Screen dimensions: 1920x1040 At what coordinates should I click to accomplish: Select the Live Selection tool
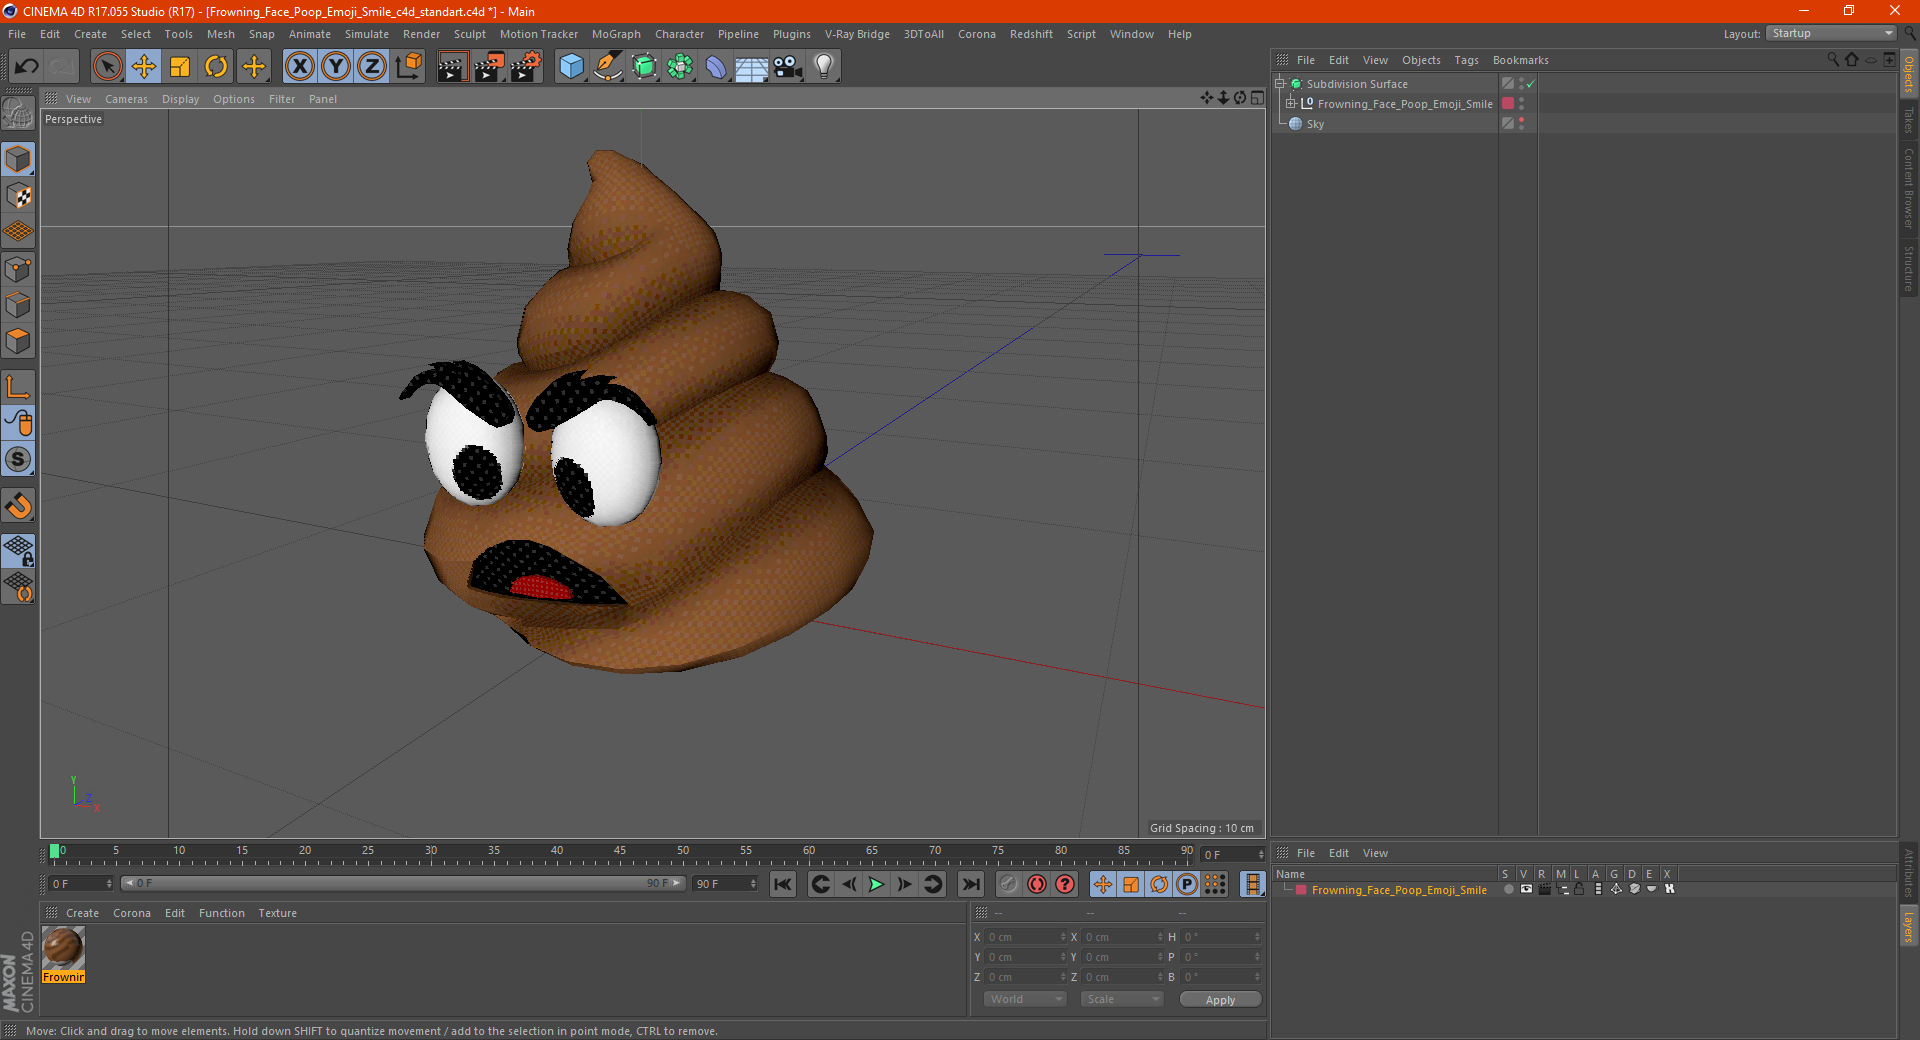(107, 67)
